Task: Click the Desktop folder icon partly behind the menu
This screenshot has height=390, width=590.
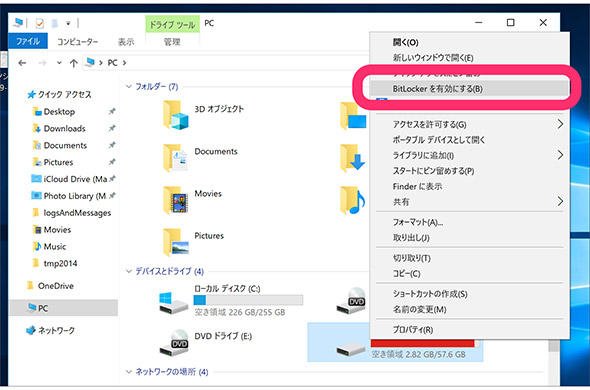Action: coord(353,116)
